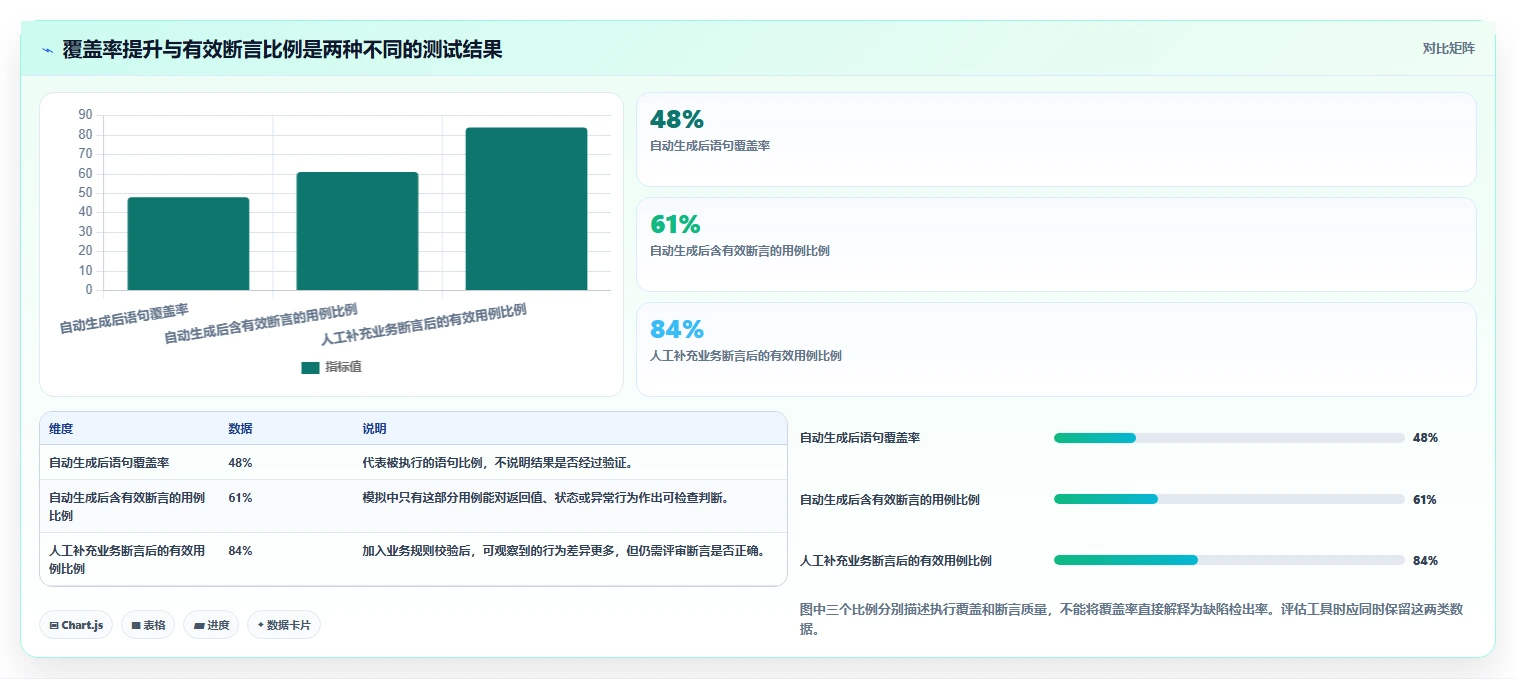1516x679 pixels.
Task: Click the y-axis tick labeled 90
Action: pos(85,115)
